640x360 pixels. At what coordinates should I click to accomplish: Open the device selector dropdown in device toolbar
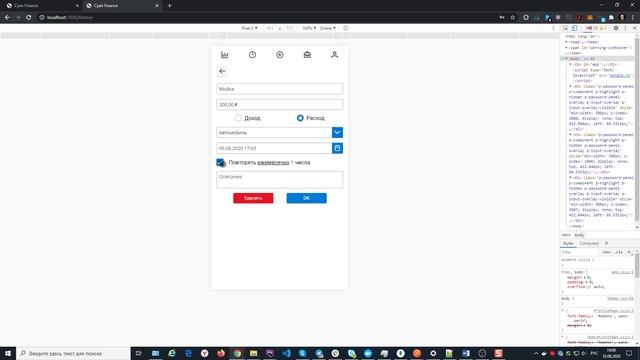click(x=249, y=28)
